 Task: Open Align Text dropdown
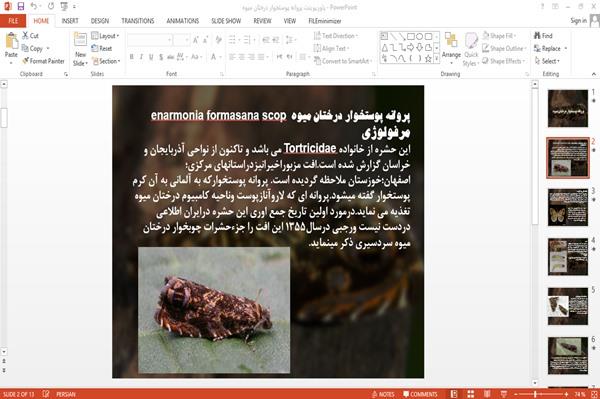(331, 48)
